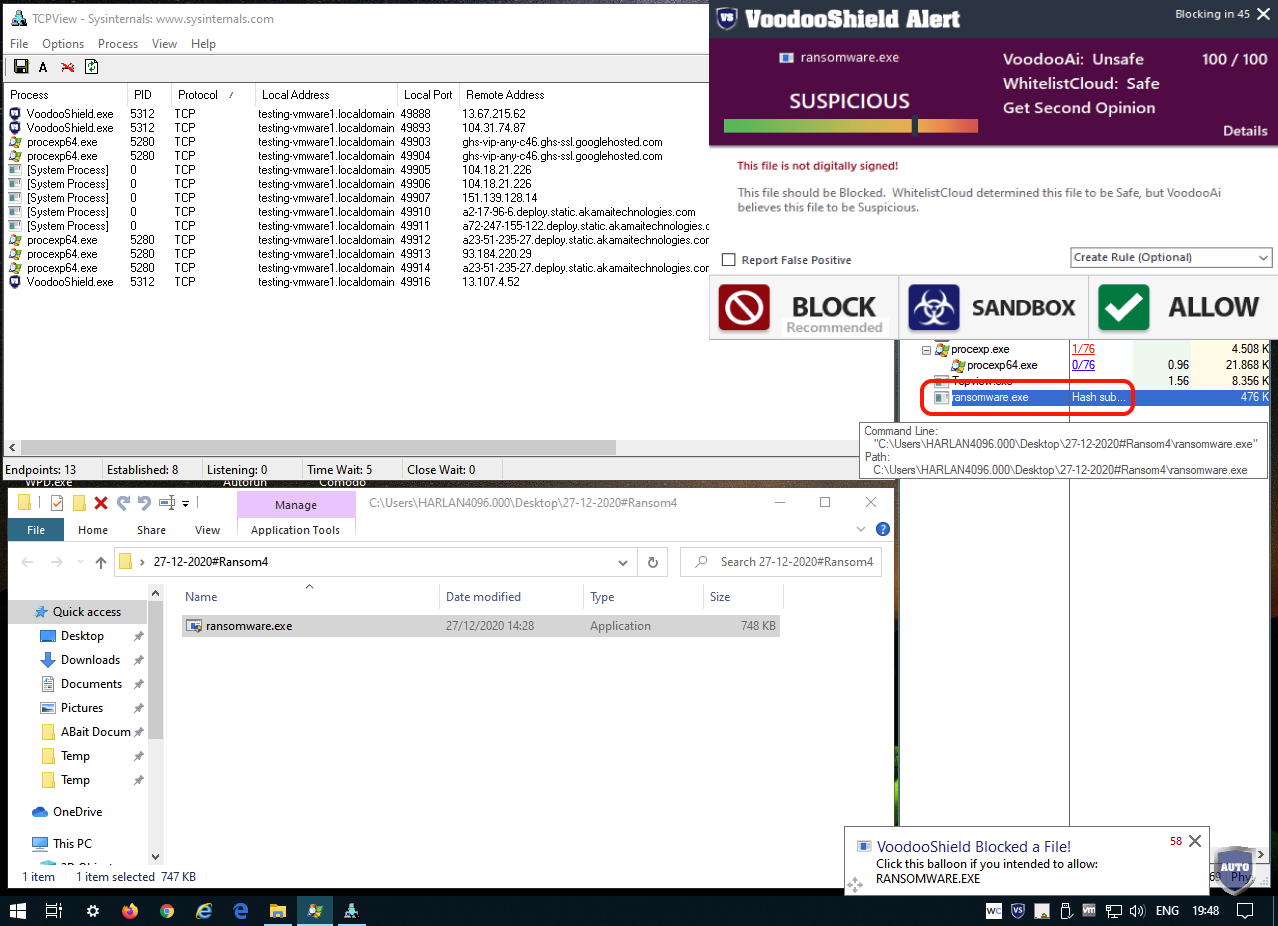This screenshot has height=926, width=1278.
Task: Open the Customize Quick Access Toolbar dropdown arrow
Action: point(185,503)
